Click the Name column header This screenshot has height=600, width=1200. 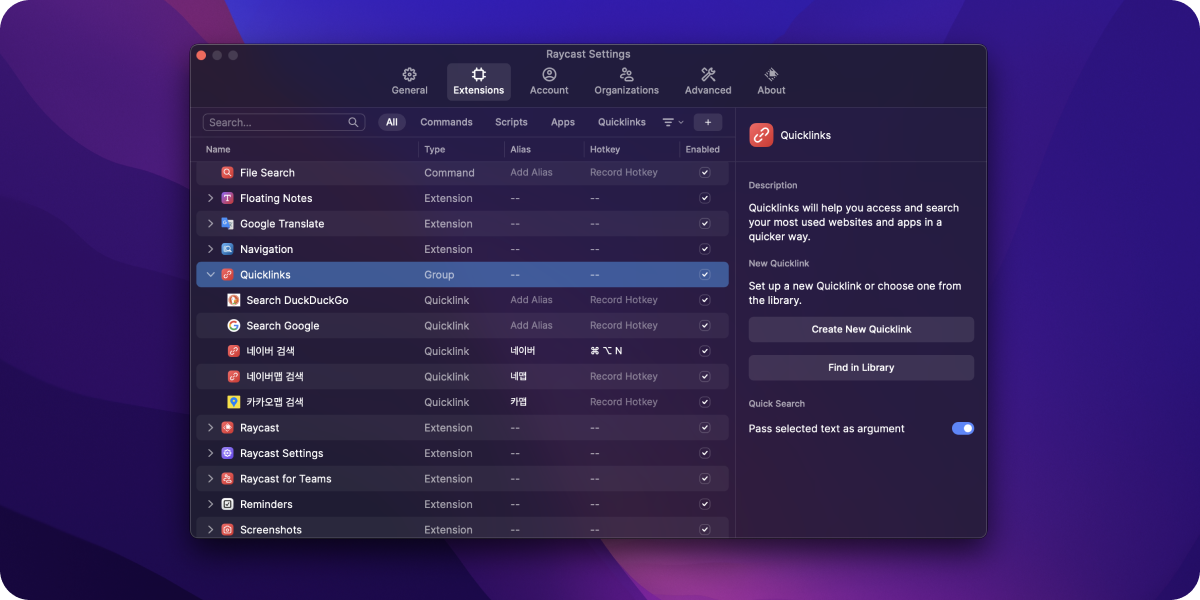pyautogui.click(x=218, y=150)
